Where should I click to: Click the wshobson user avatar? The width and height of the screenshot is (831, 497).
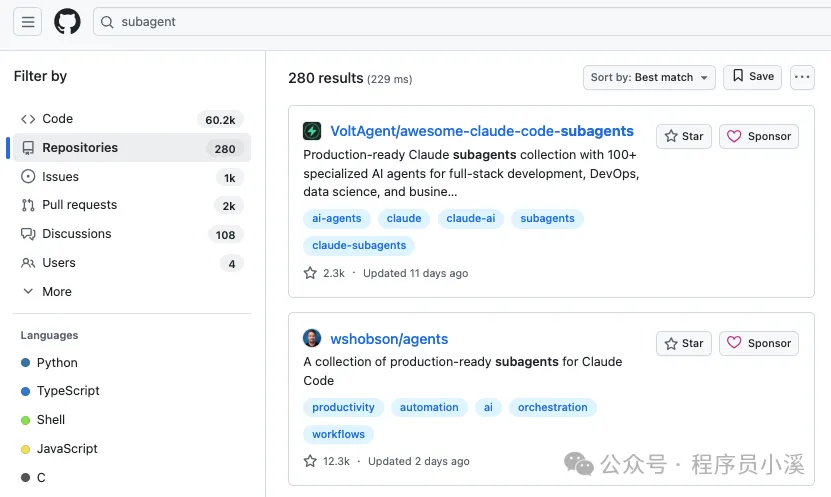312,338
